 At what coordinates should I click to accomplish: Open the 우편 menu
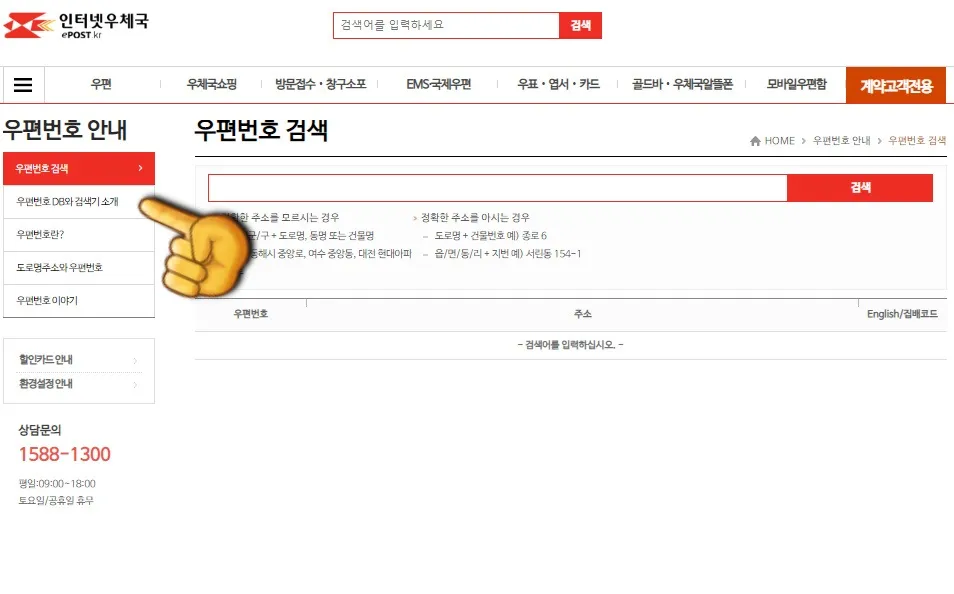pyautogui.click(x=100, y=84)
